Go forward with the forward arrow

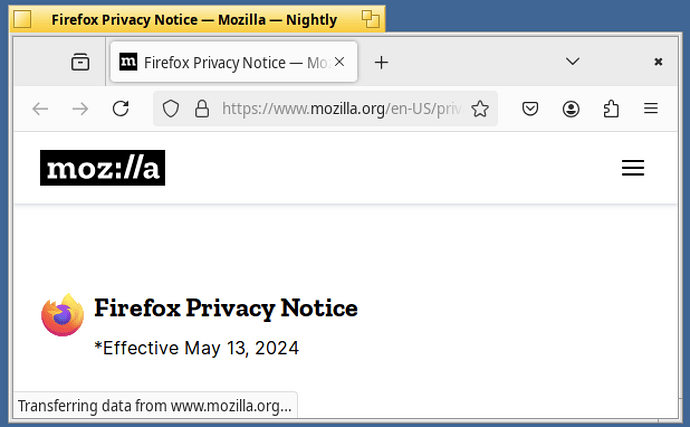point(80,109)
